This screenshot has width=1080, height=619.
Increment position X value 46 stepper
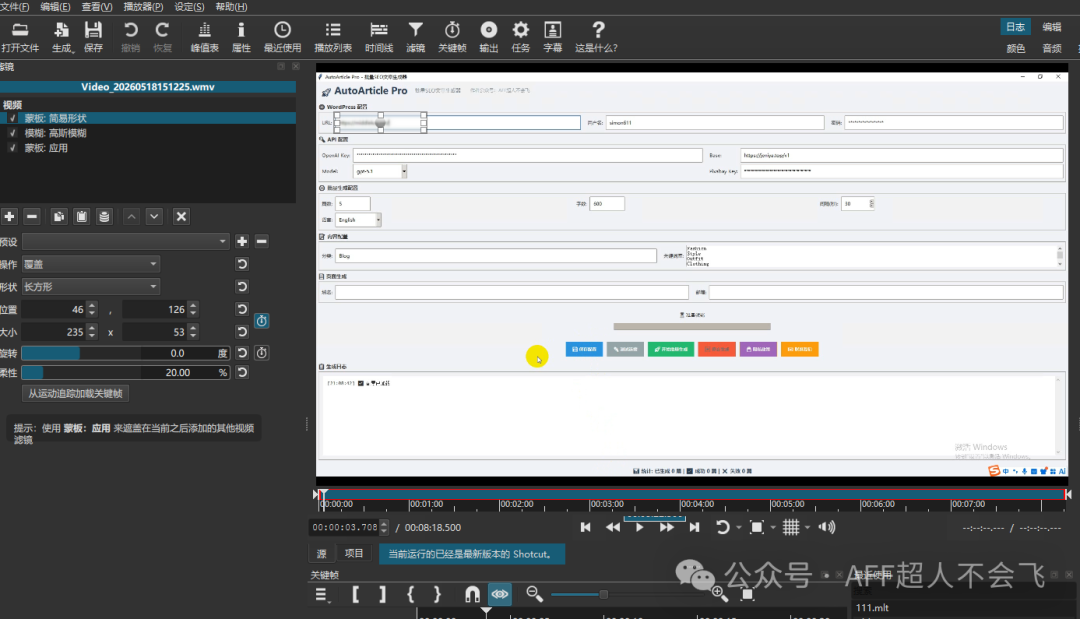(92, 306)
